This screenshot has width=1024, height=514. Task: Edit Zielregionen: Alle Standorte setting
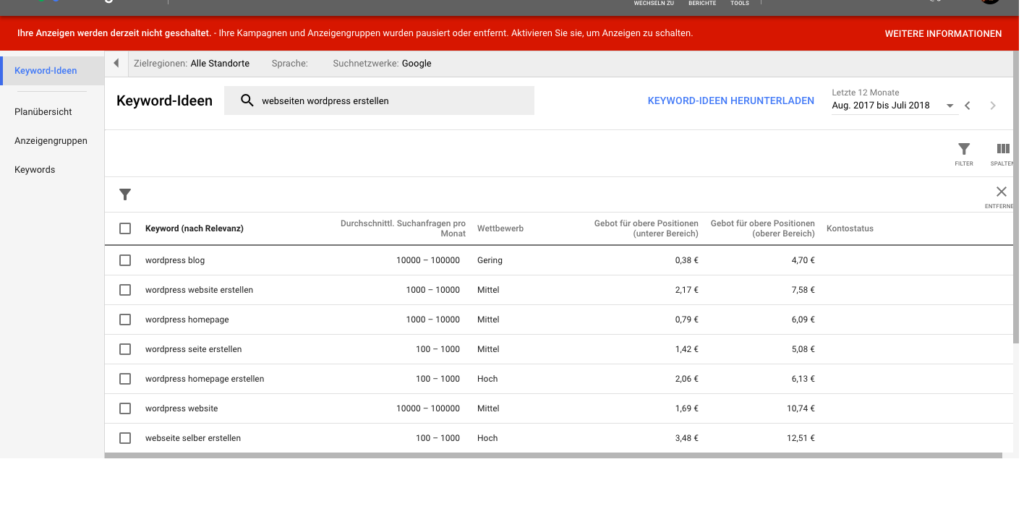tap(191, 63)
